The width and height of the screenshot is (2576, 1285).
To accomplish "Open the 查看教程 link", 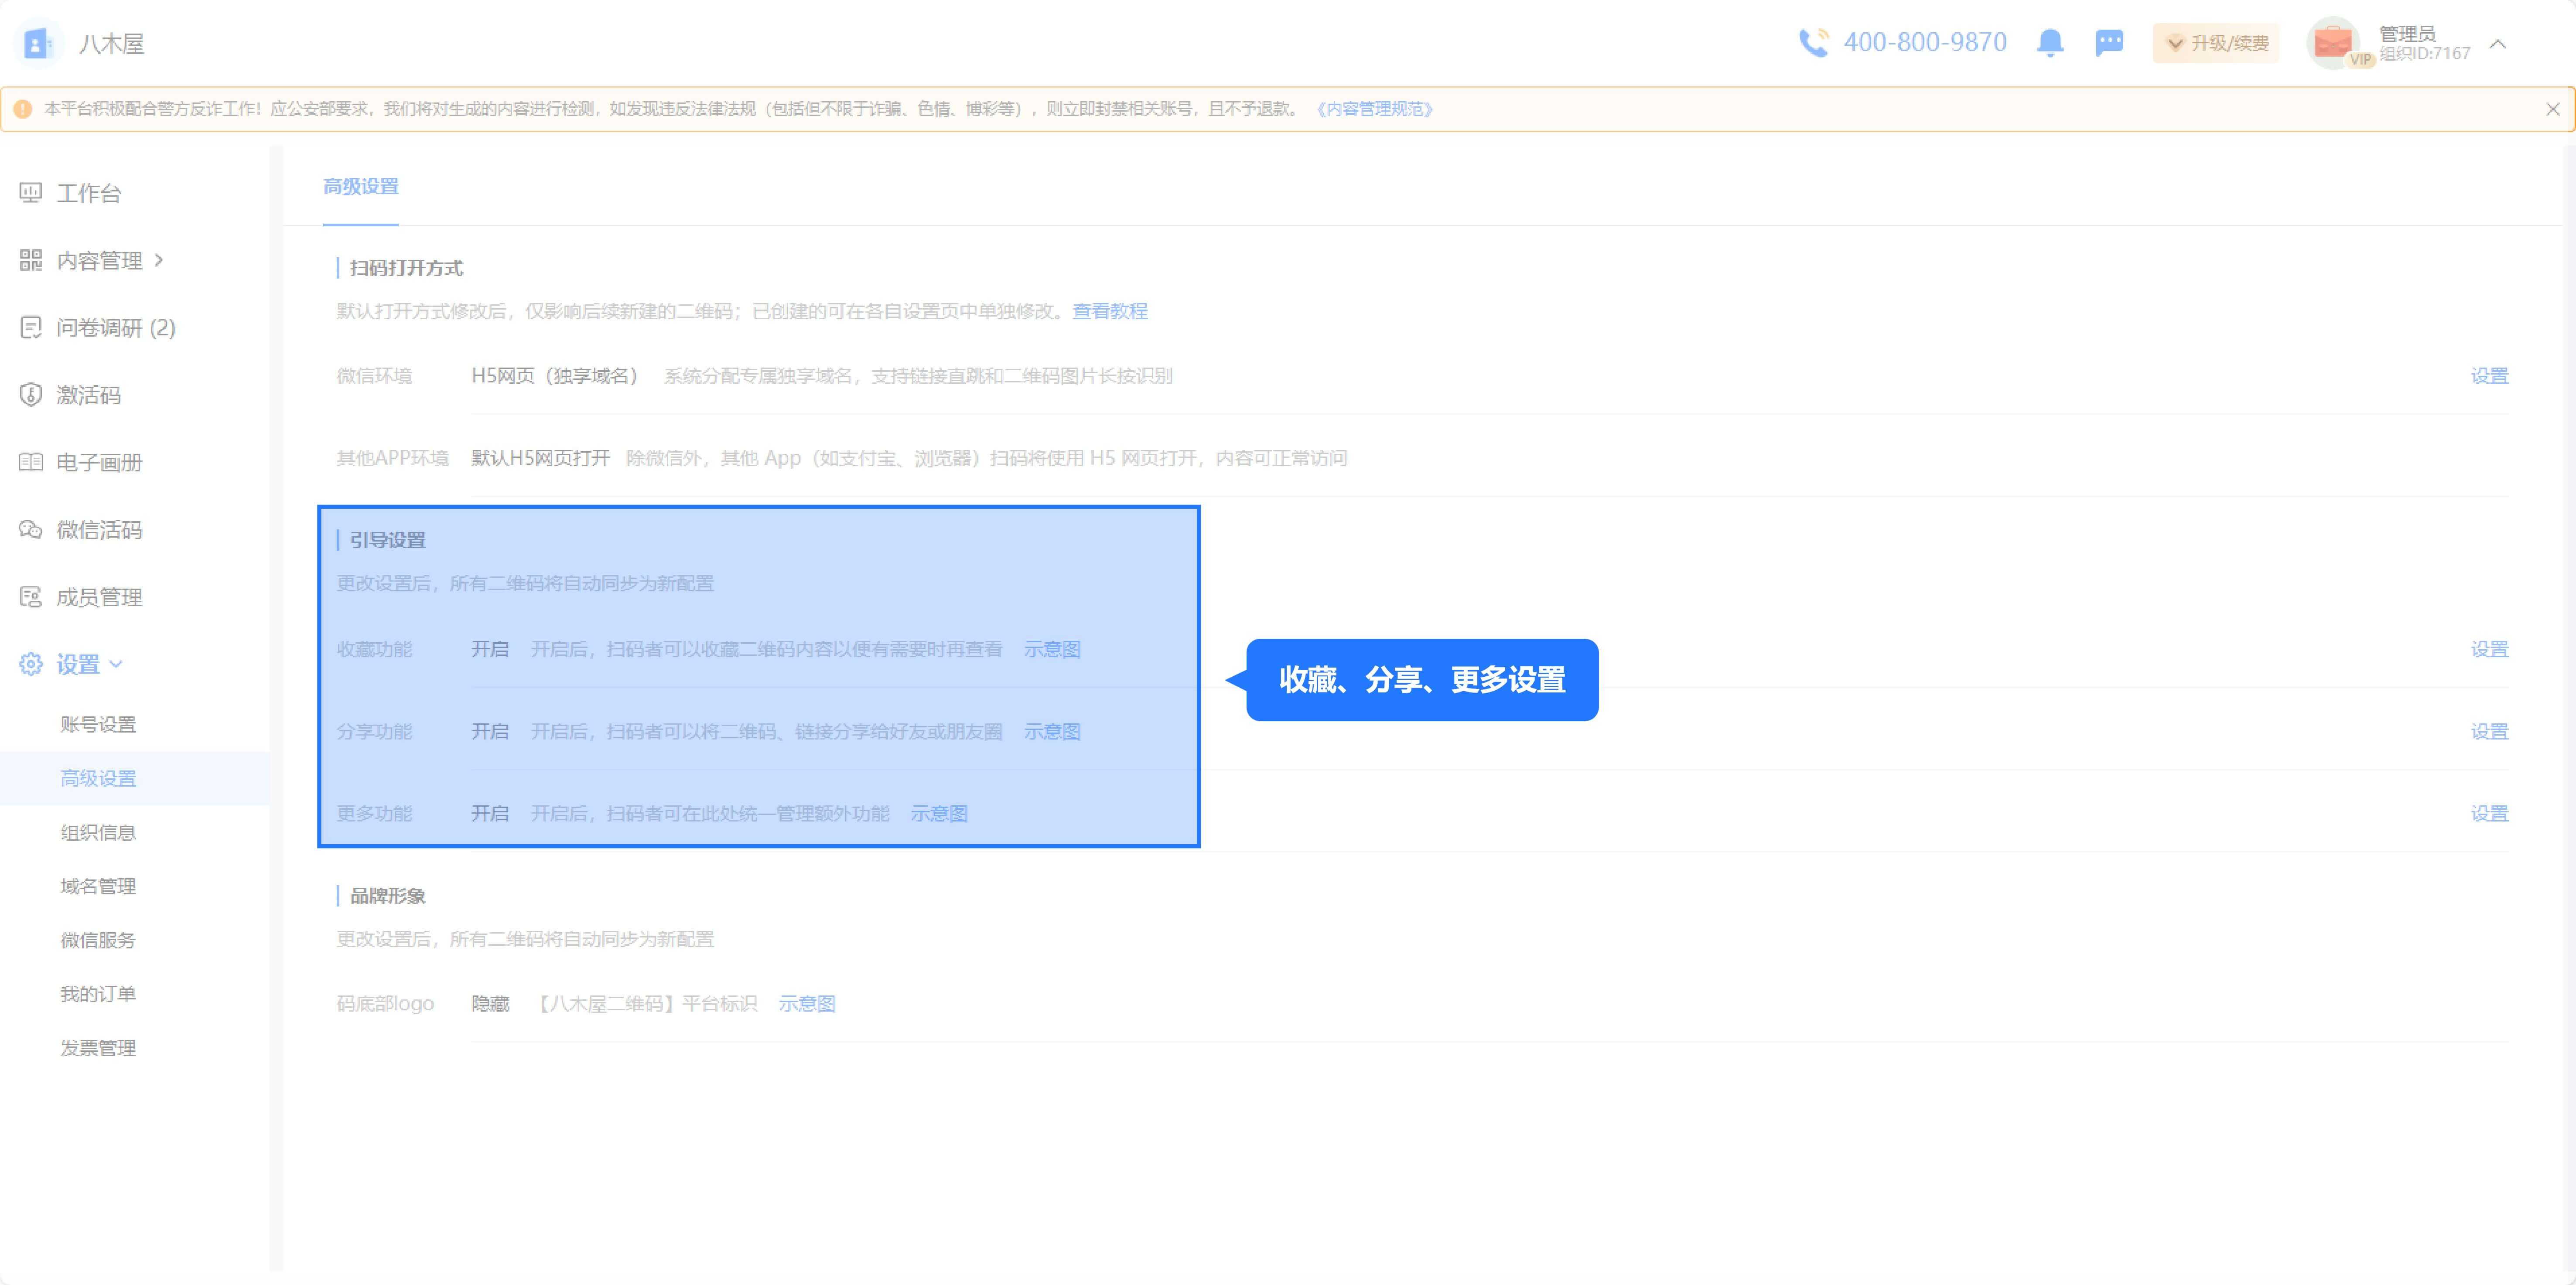I will point(1109,311).
